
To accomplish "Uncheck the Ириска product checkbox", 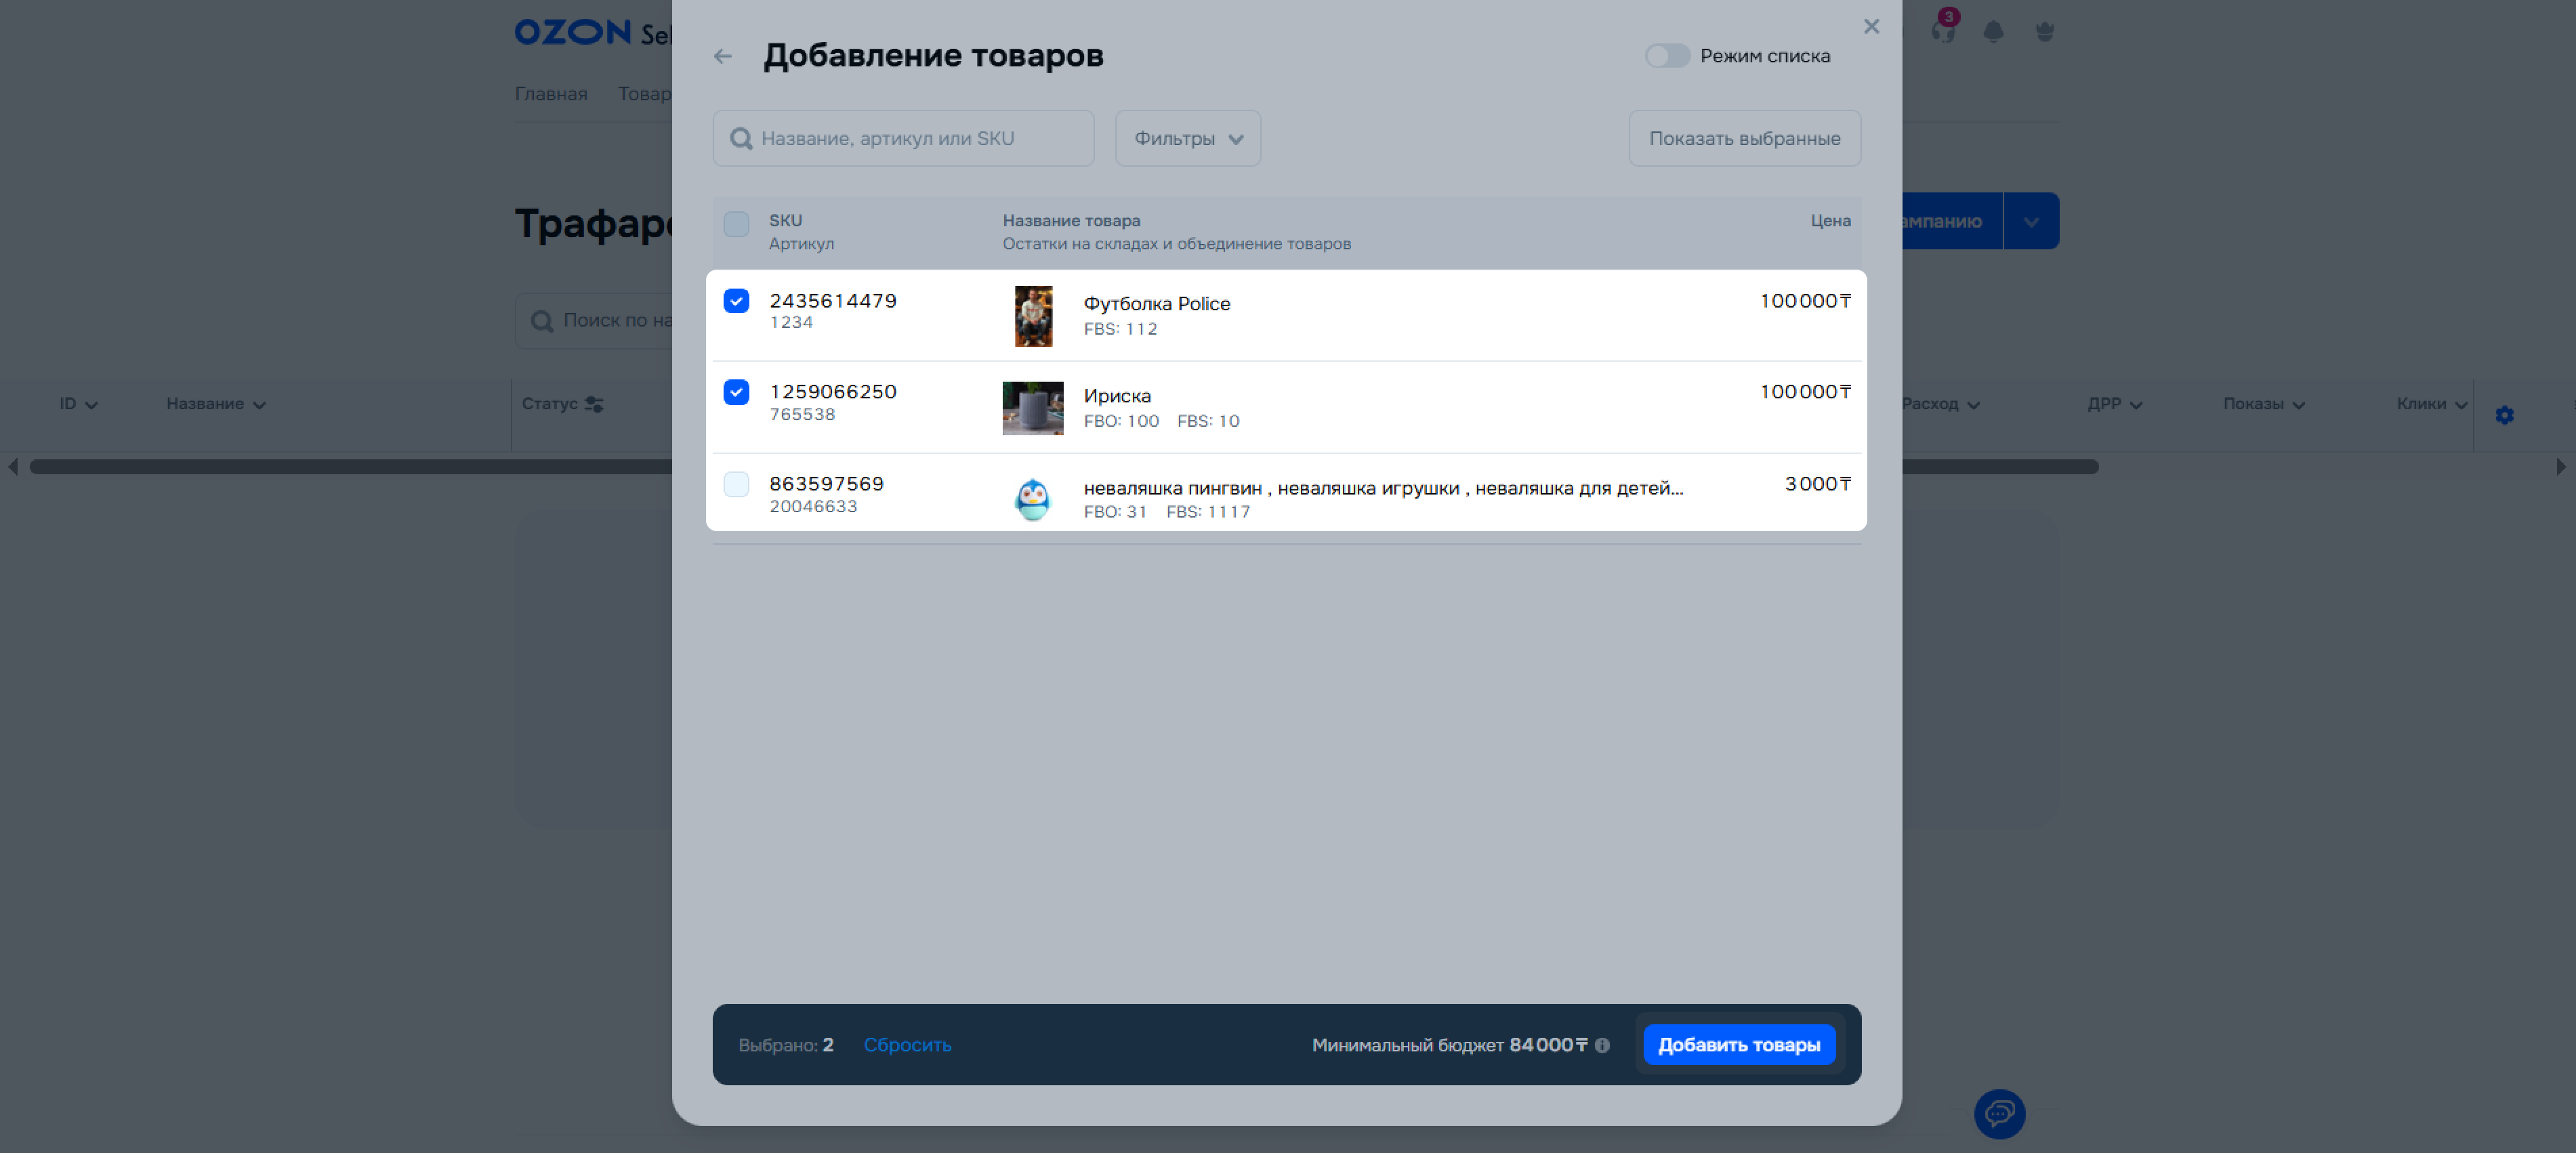I will click(736, 391).
